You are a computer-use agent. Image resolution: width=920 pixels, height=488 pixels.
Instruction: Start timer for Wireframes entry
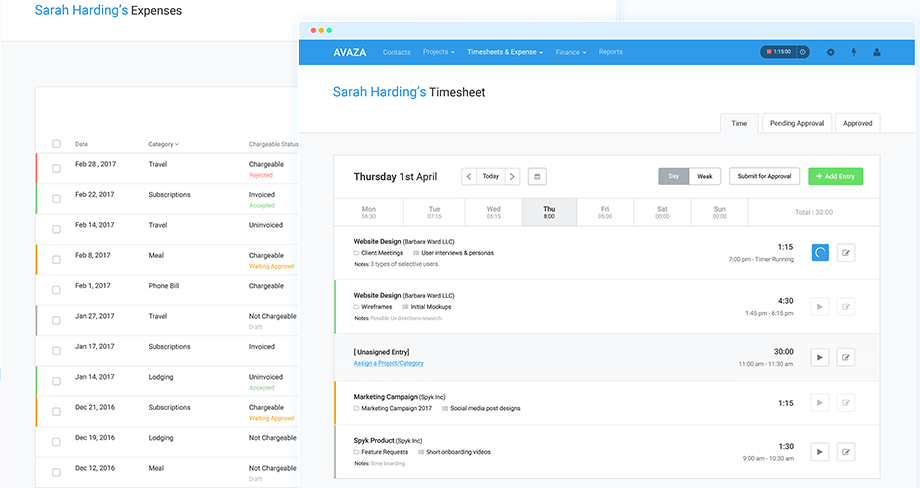coord(820,307)
